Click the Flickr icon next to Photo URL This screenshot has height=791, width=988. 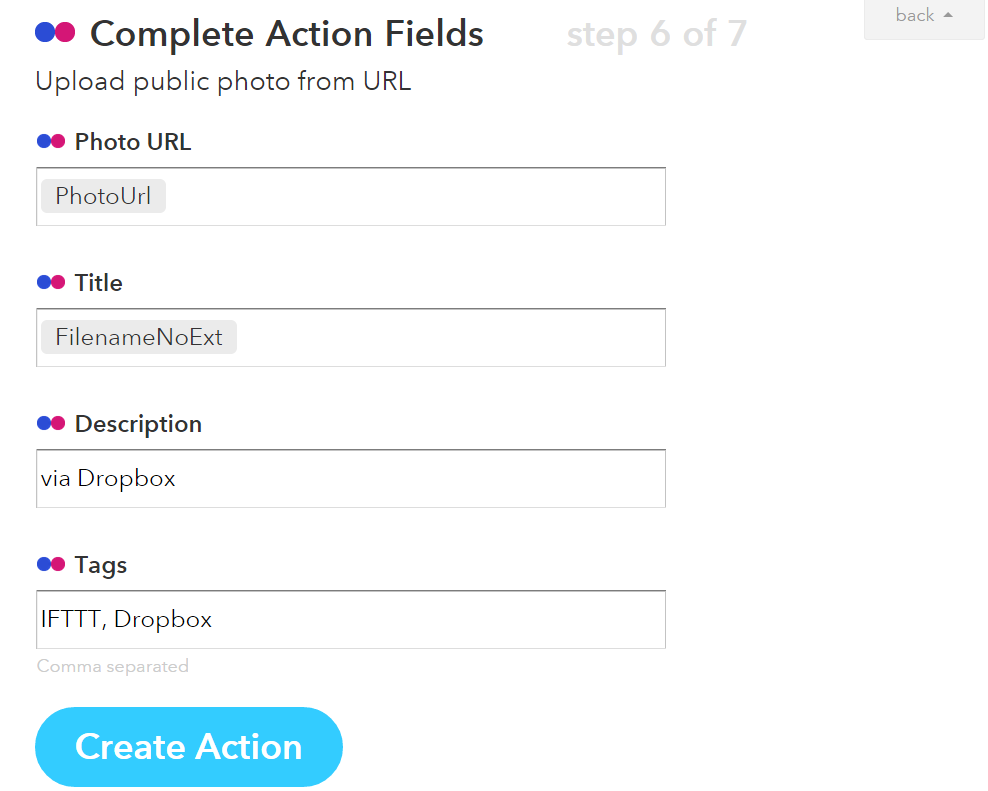pos(51,141)
